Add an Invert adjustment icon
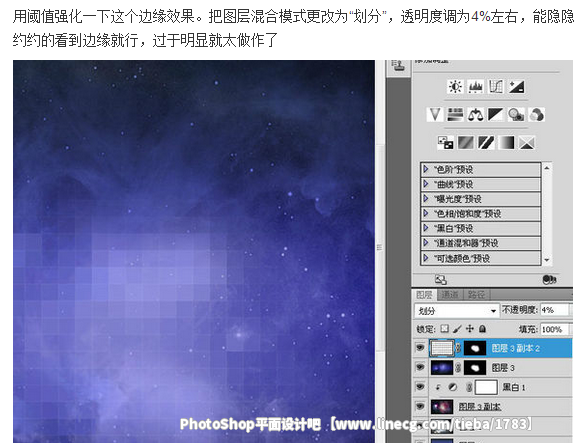 click(446, 143)
